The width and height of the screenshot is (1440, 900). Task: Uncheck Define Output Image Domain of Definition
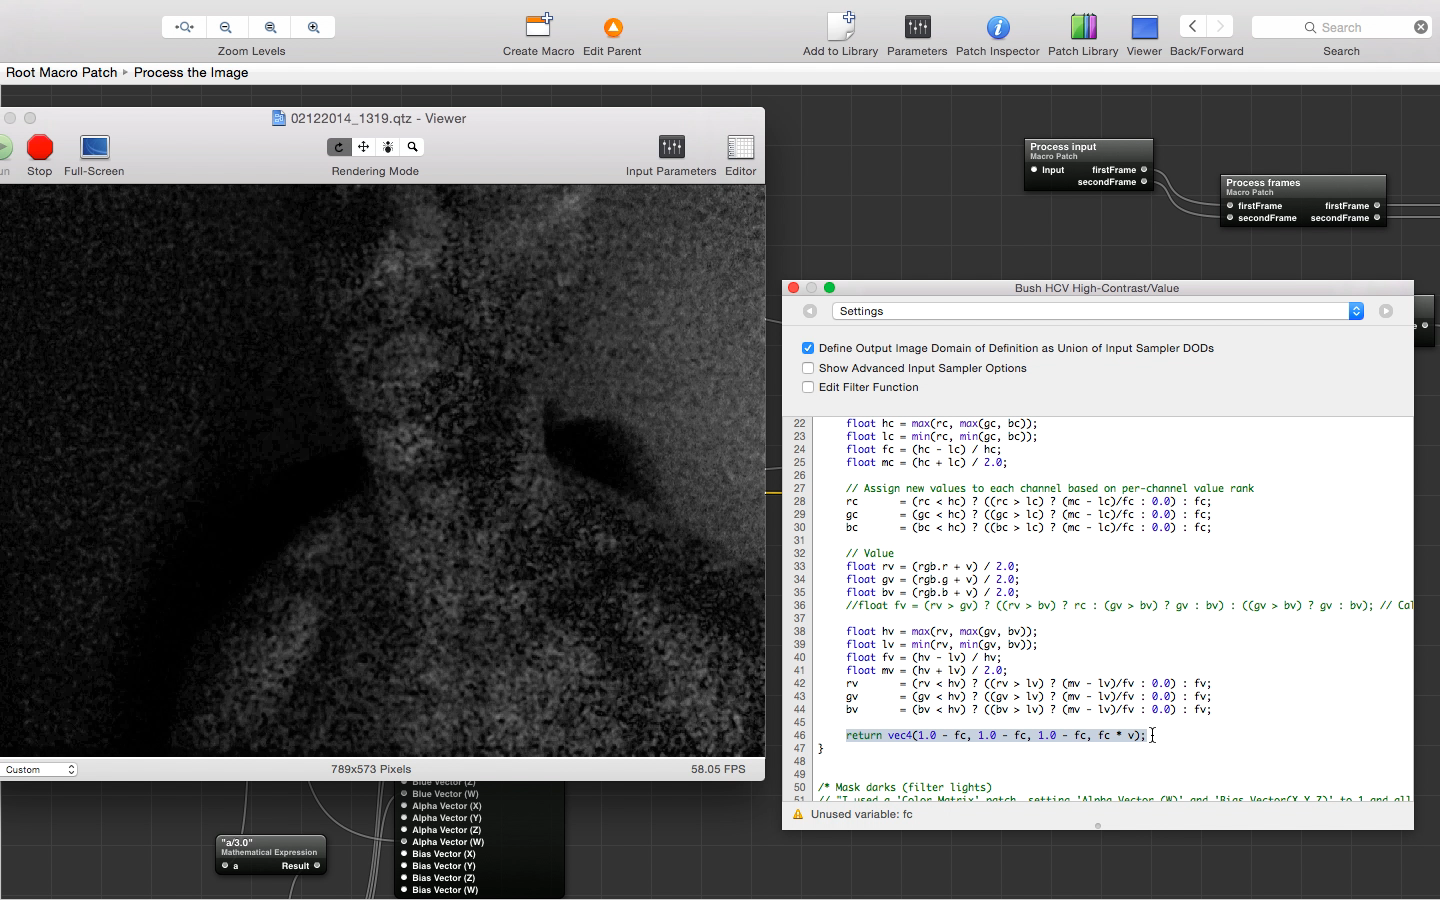(x=808, y=348)
